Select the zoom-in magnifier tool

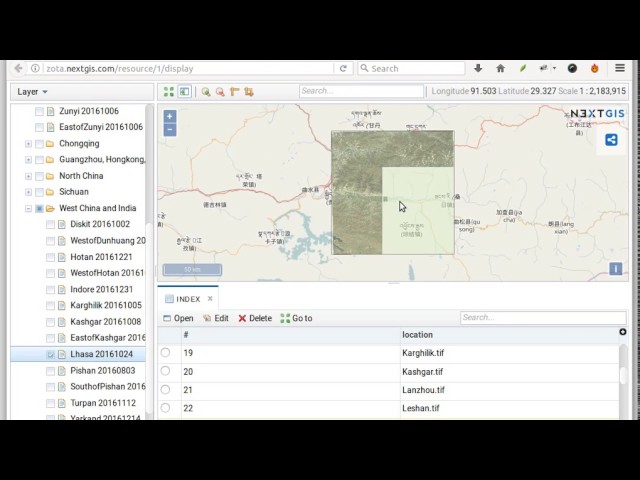click(206, 92)
